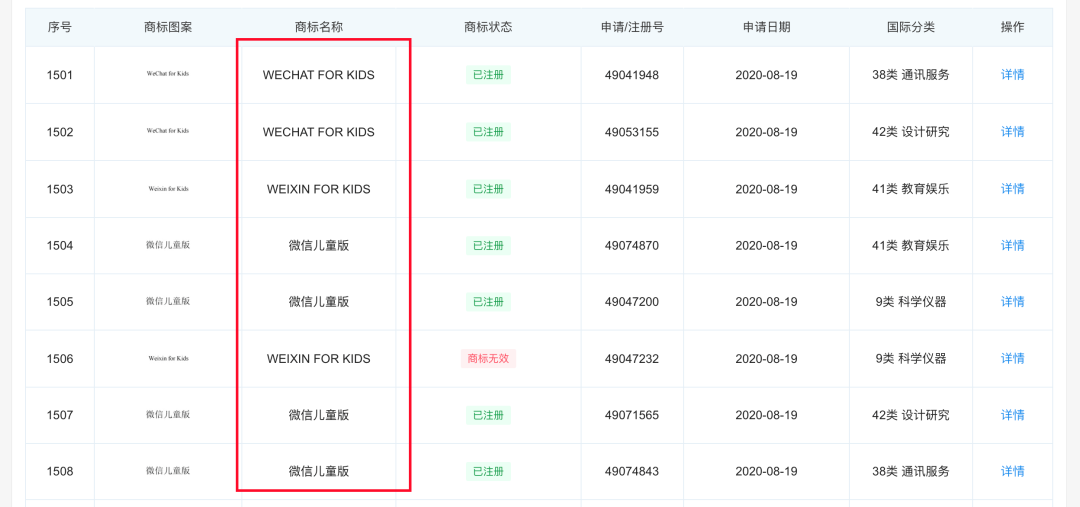Image resolution: width=1080 pixels, height=507 pixels.
Task: Click the 操作 column header
Action: click(1012, 28)
